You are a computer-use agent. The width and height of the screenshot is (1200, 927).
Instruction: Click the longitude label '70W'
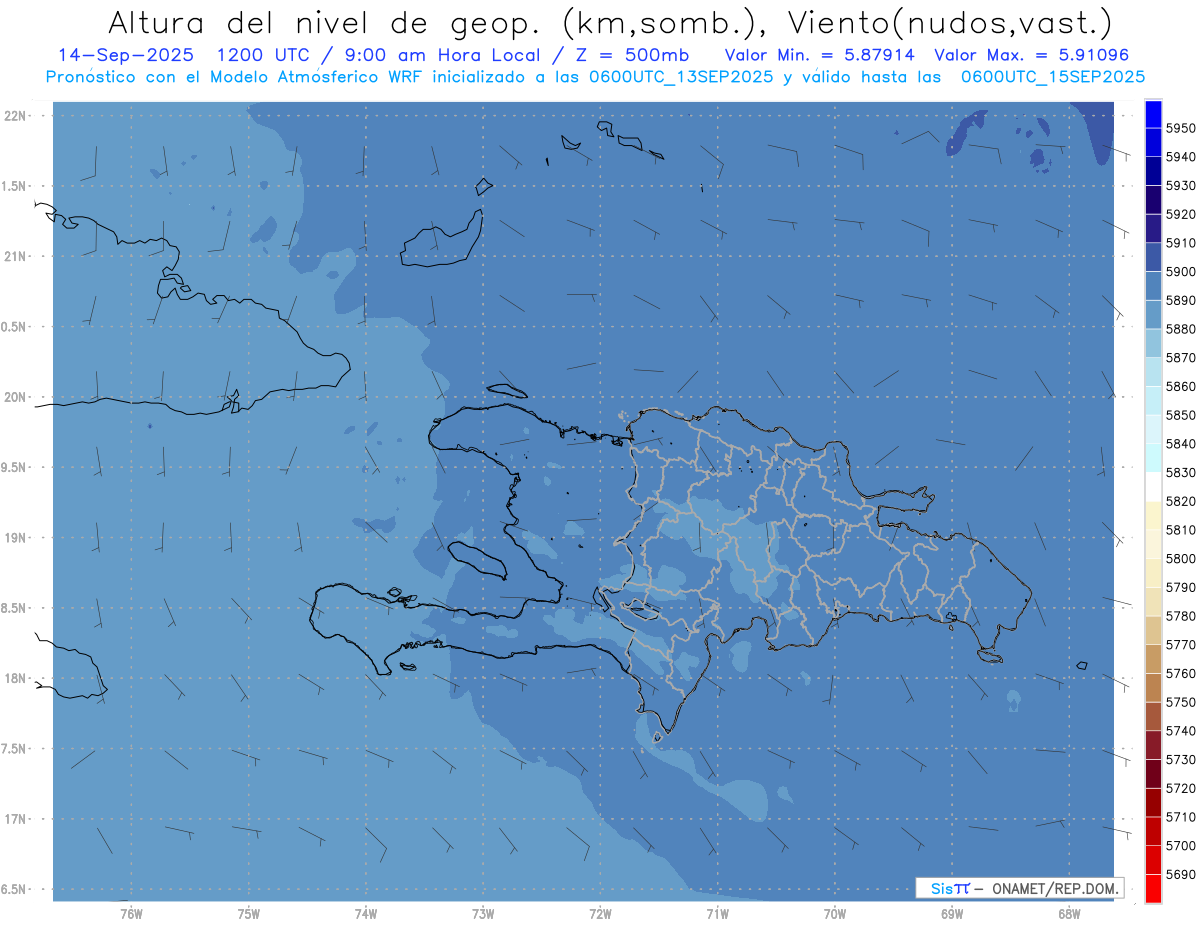834,913
